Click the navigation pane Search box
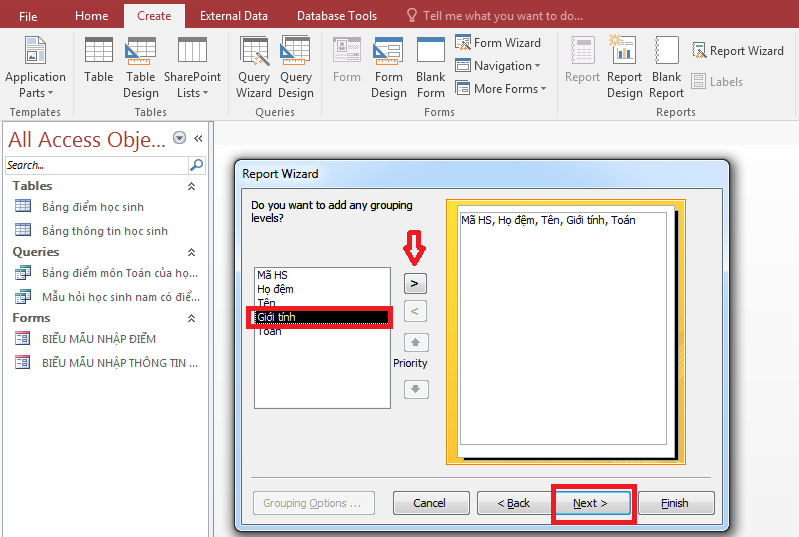799x537 pixels. pyautogui.click(x=96, y=165)
